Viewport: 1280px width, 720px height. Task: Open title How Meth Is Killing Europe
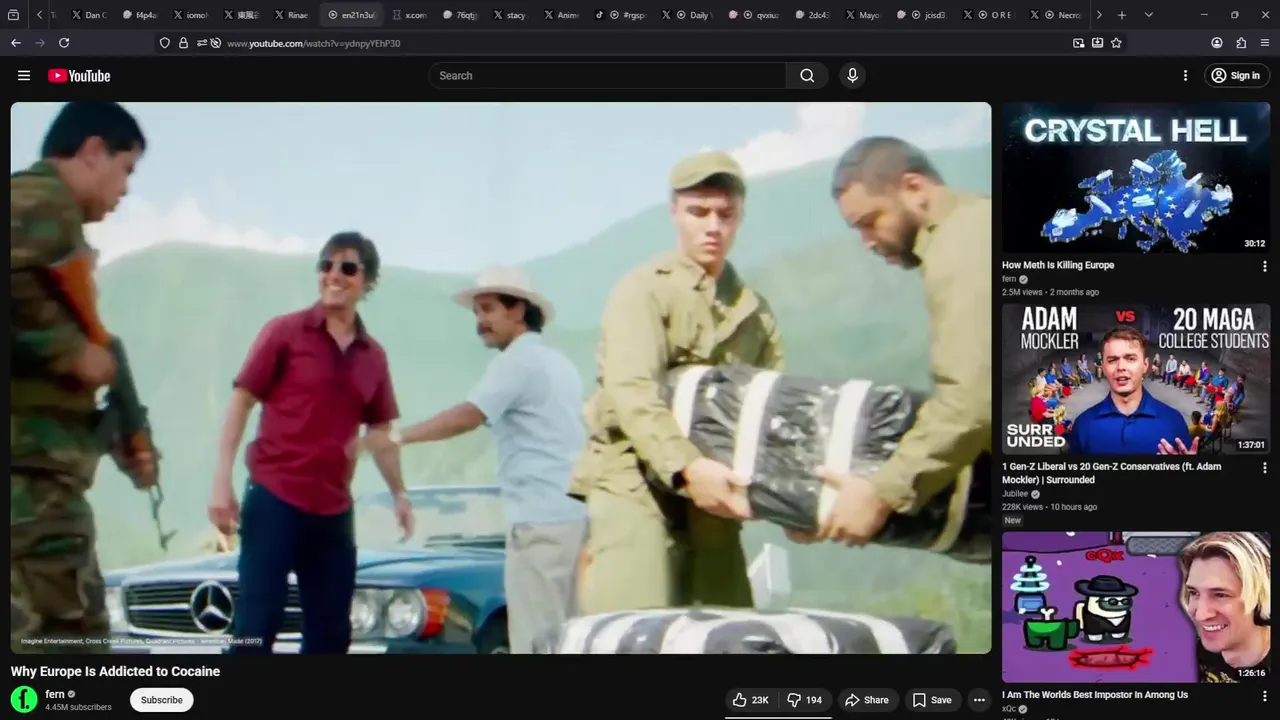(x=1058, y=265)
